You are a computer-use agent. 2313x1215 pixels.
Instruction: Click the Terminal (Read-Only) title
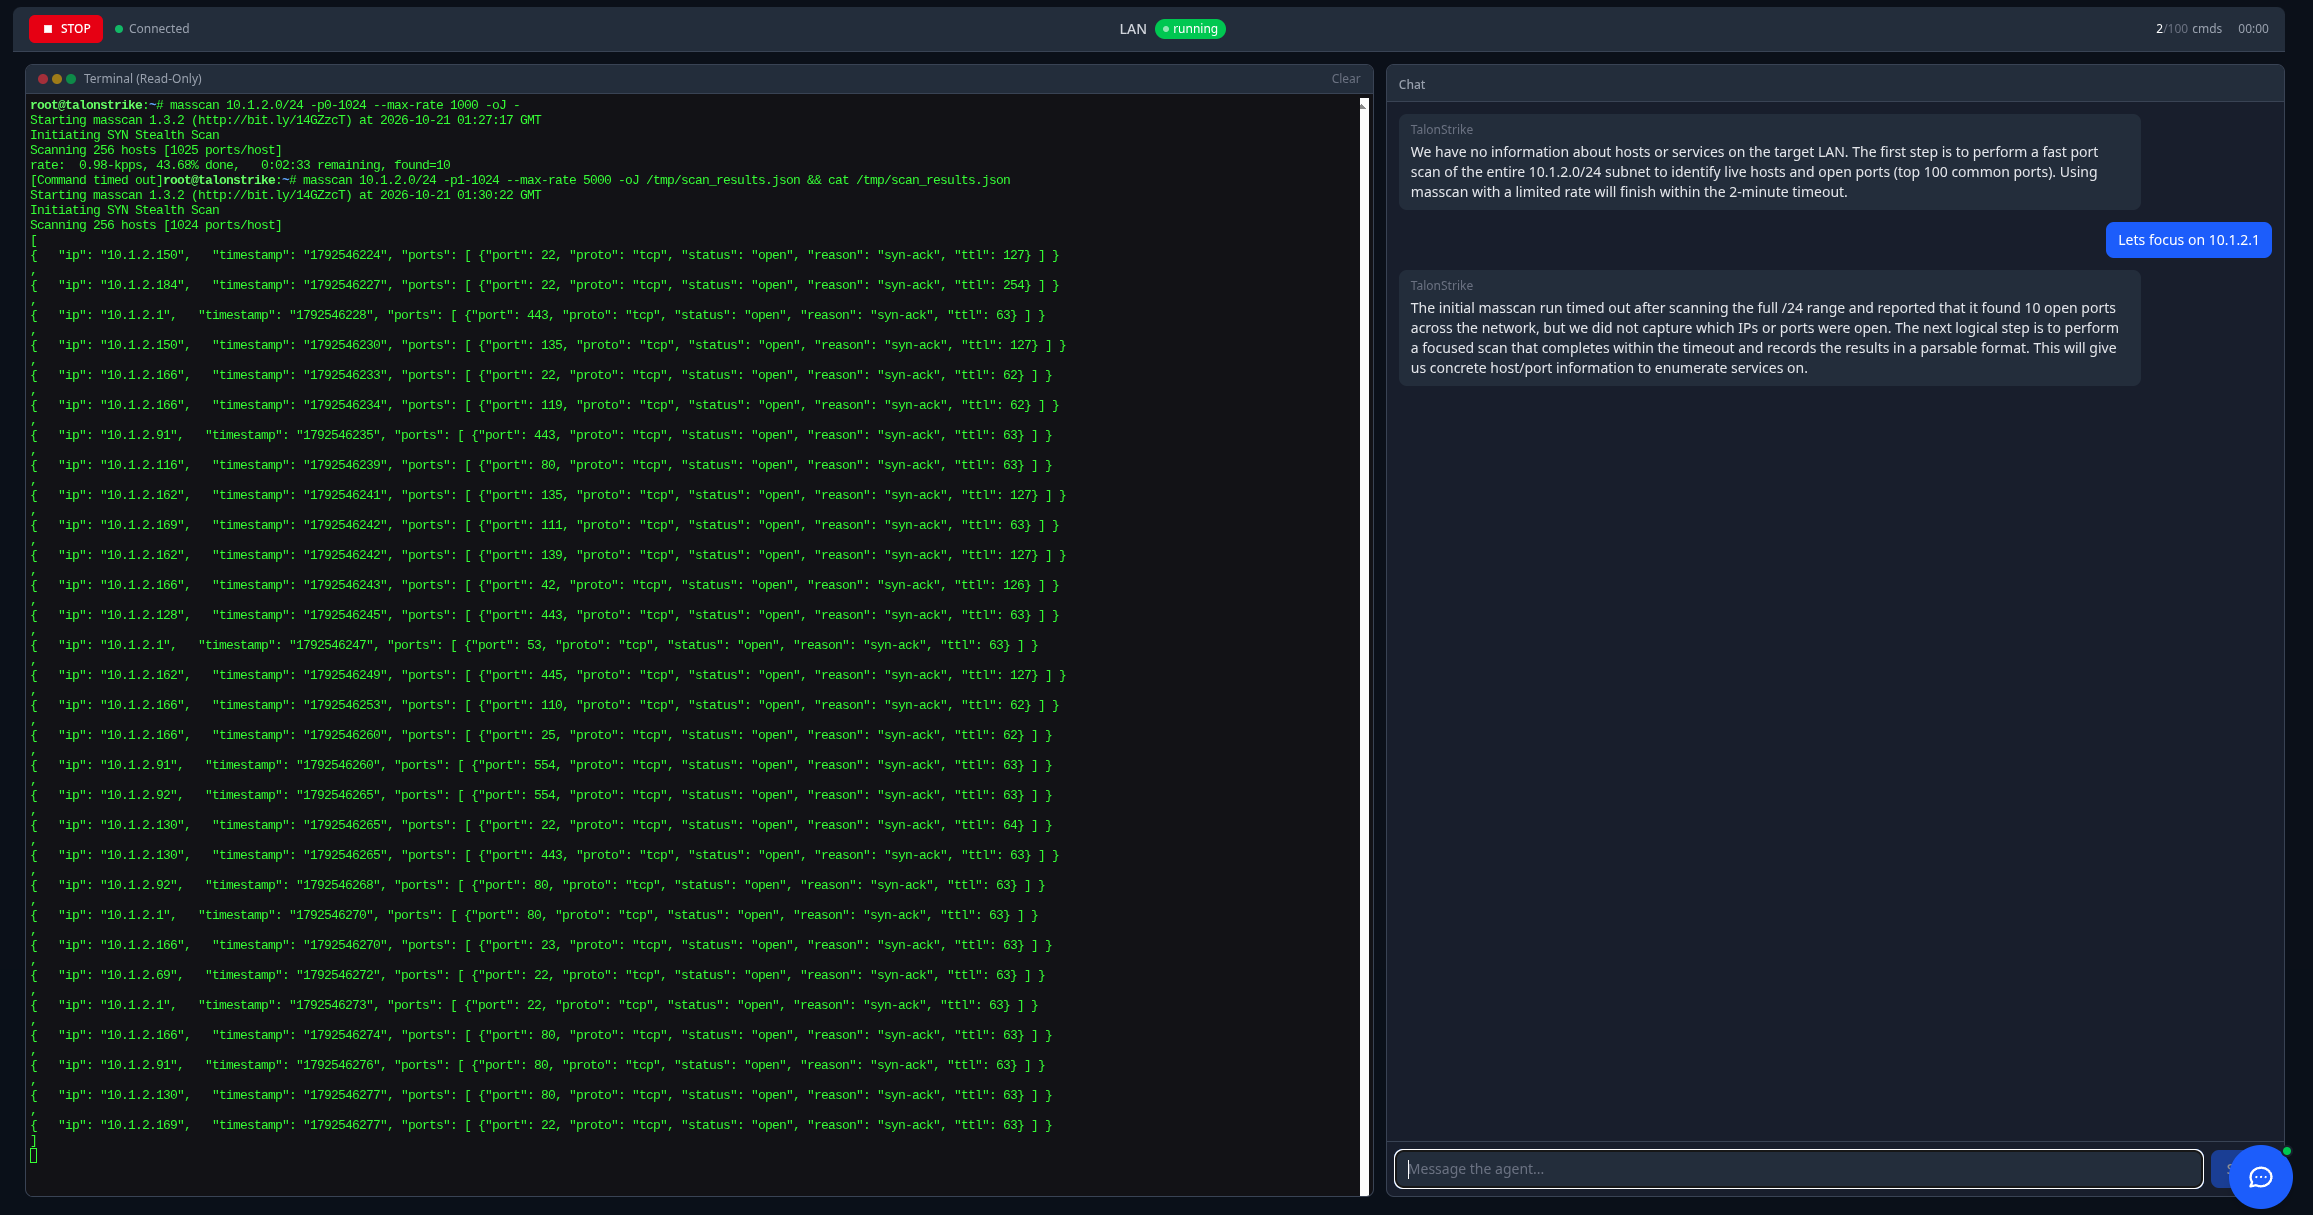coord(143,79)
